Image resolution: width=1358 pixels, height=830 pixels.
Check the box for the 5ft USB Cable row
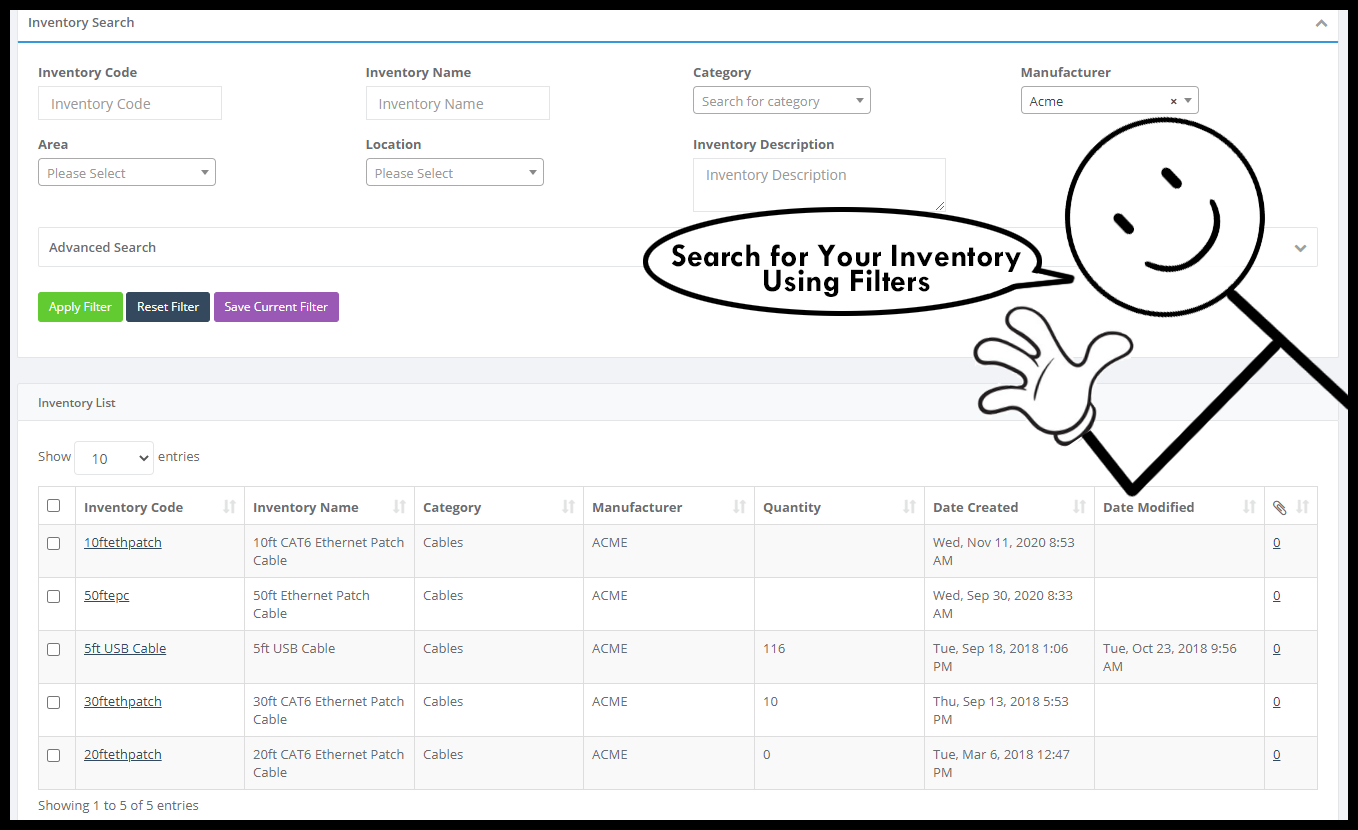pos(54,649)
